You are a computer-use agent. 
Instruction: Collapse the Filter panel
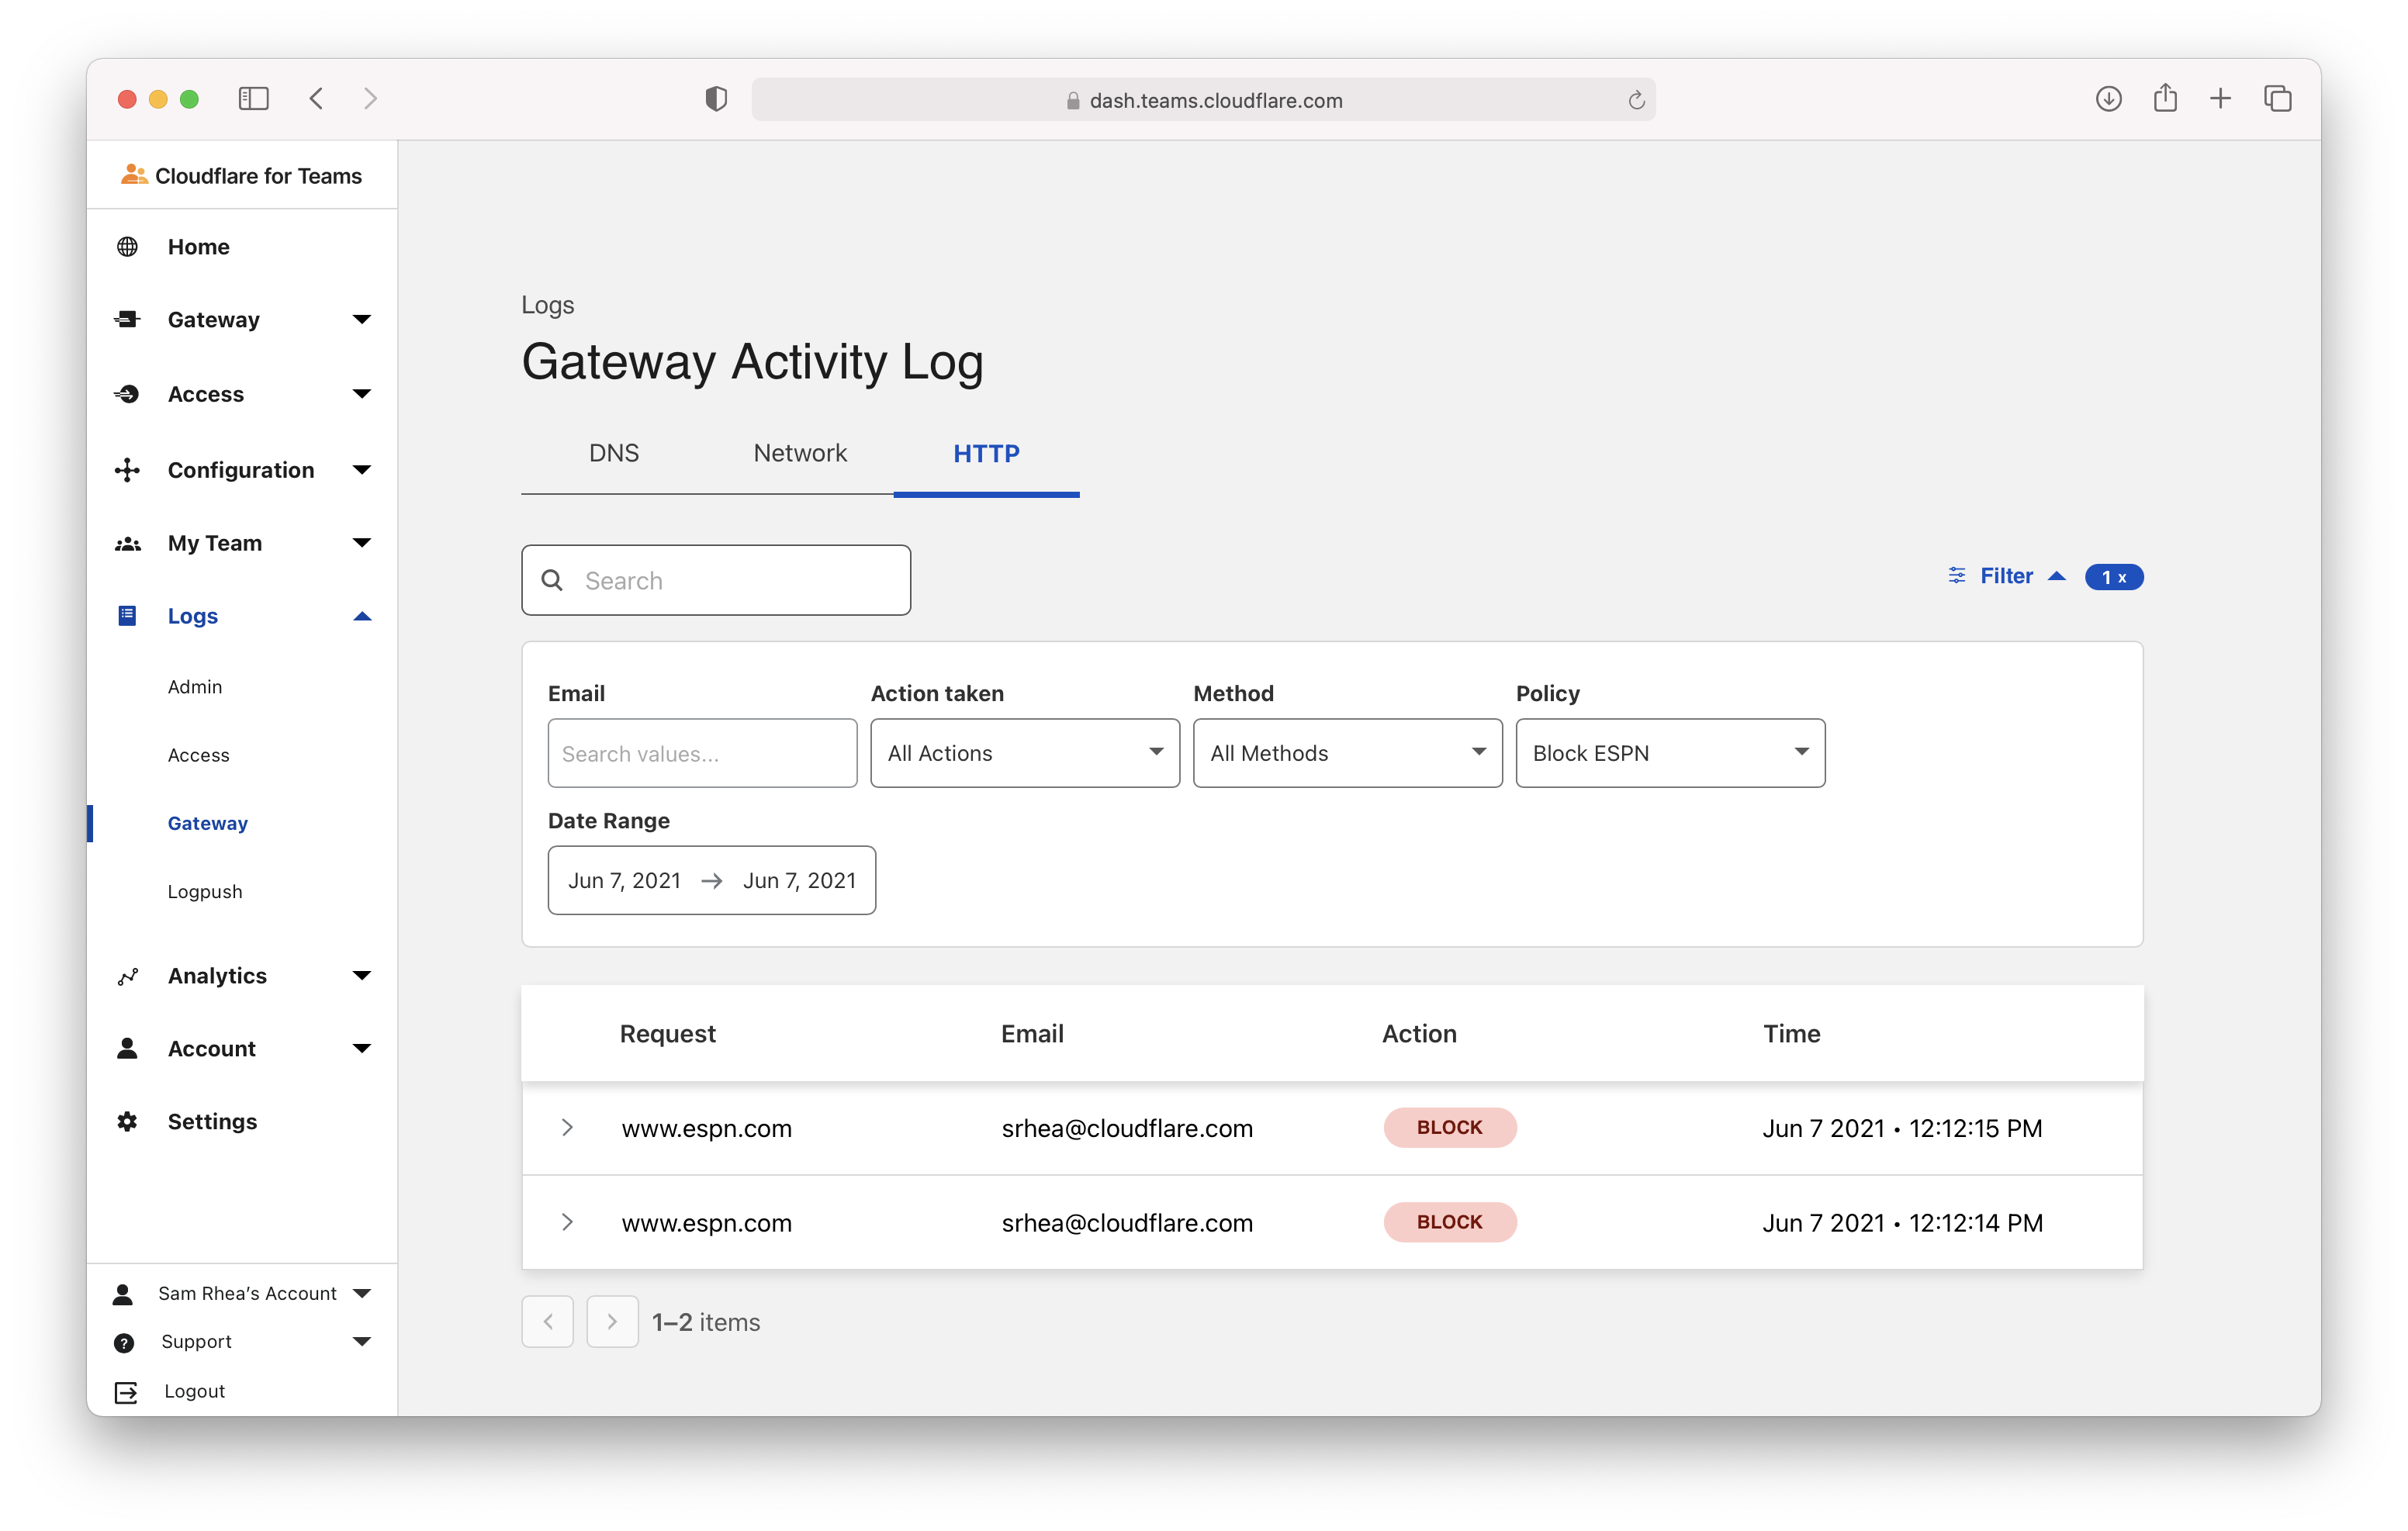coord(2006,577)
